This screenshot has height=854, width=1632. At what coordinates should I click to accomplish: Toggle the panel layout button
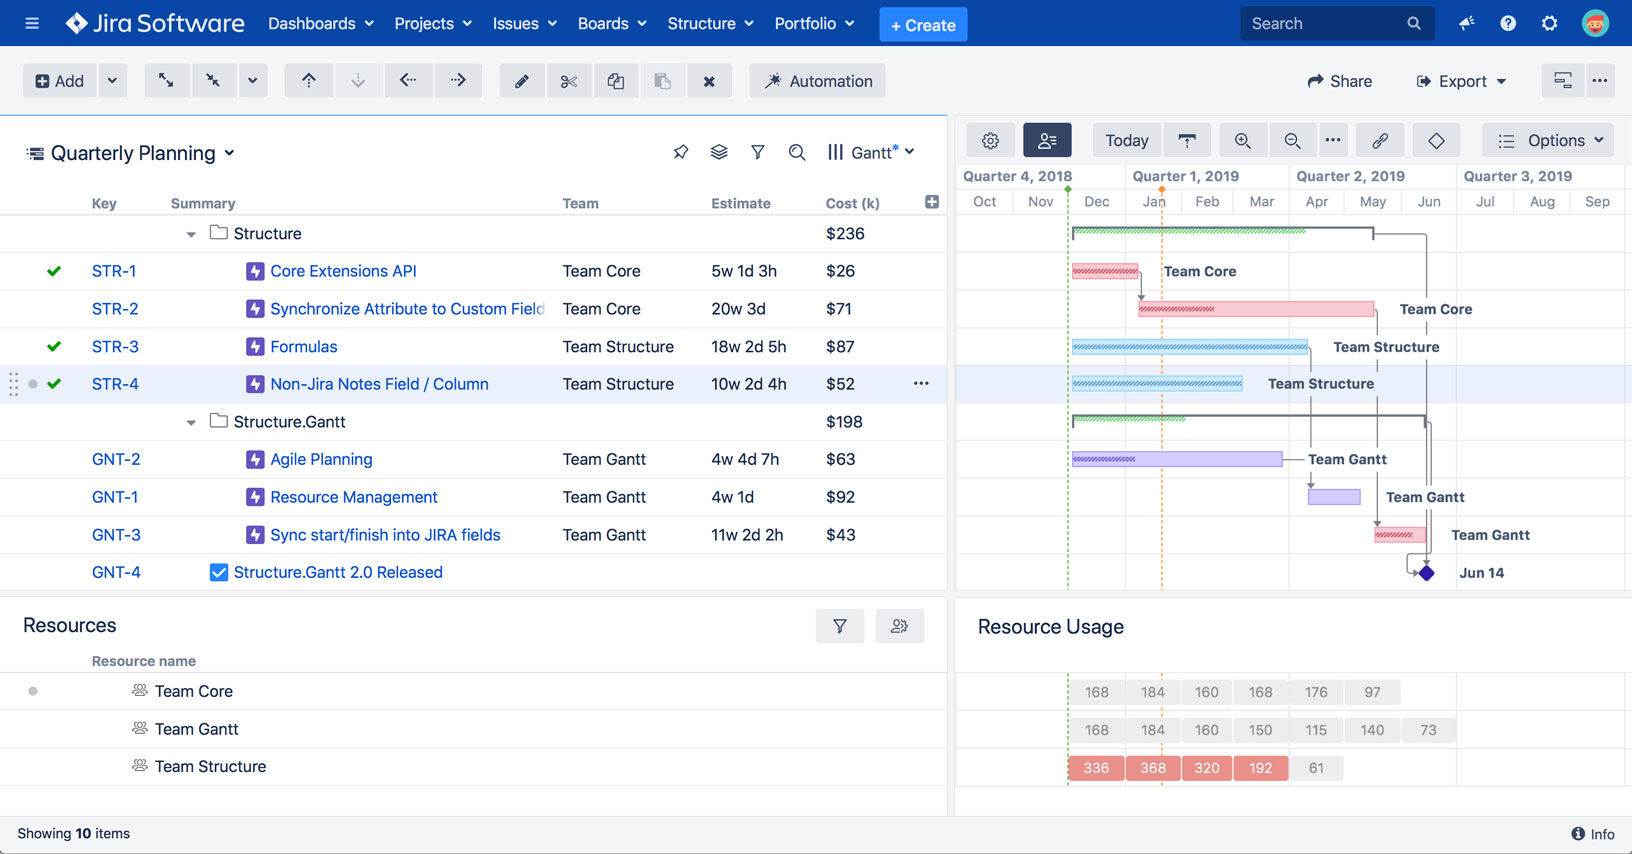(1562, 81)
